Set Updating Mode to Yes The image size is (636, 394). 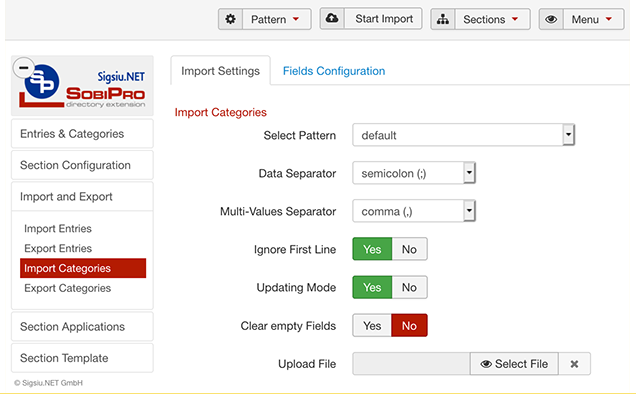[372, 287]
